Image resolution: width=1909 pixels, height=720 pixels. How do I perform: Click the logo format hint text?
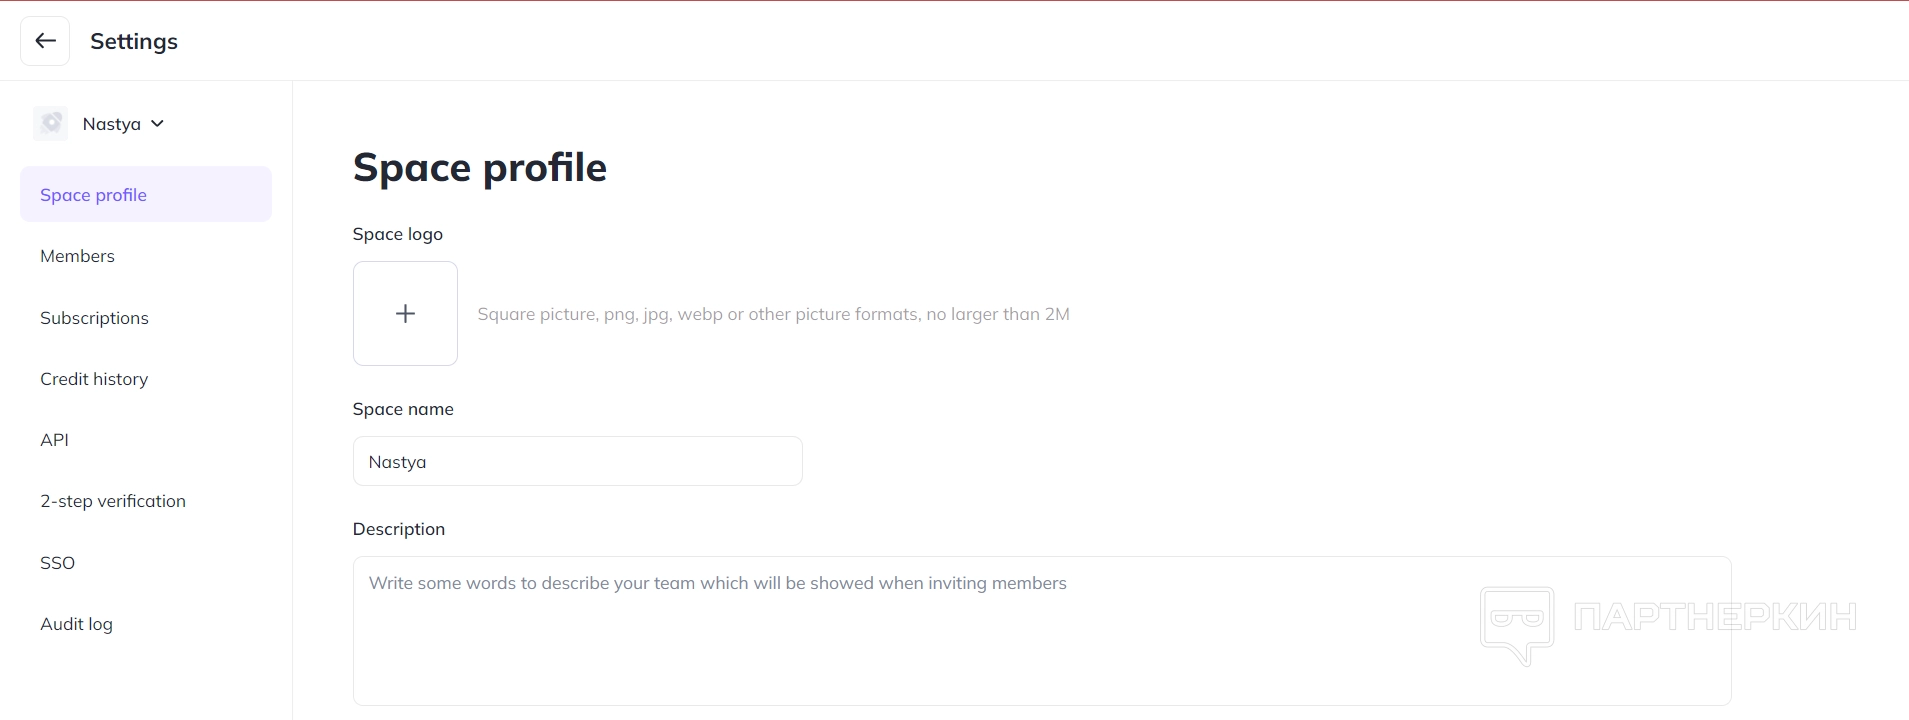coord(773,314)
